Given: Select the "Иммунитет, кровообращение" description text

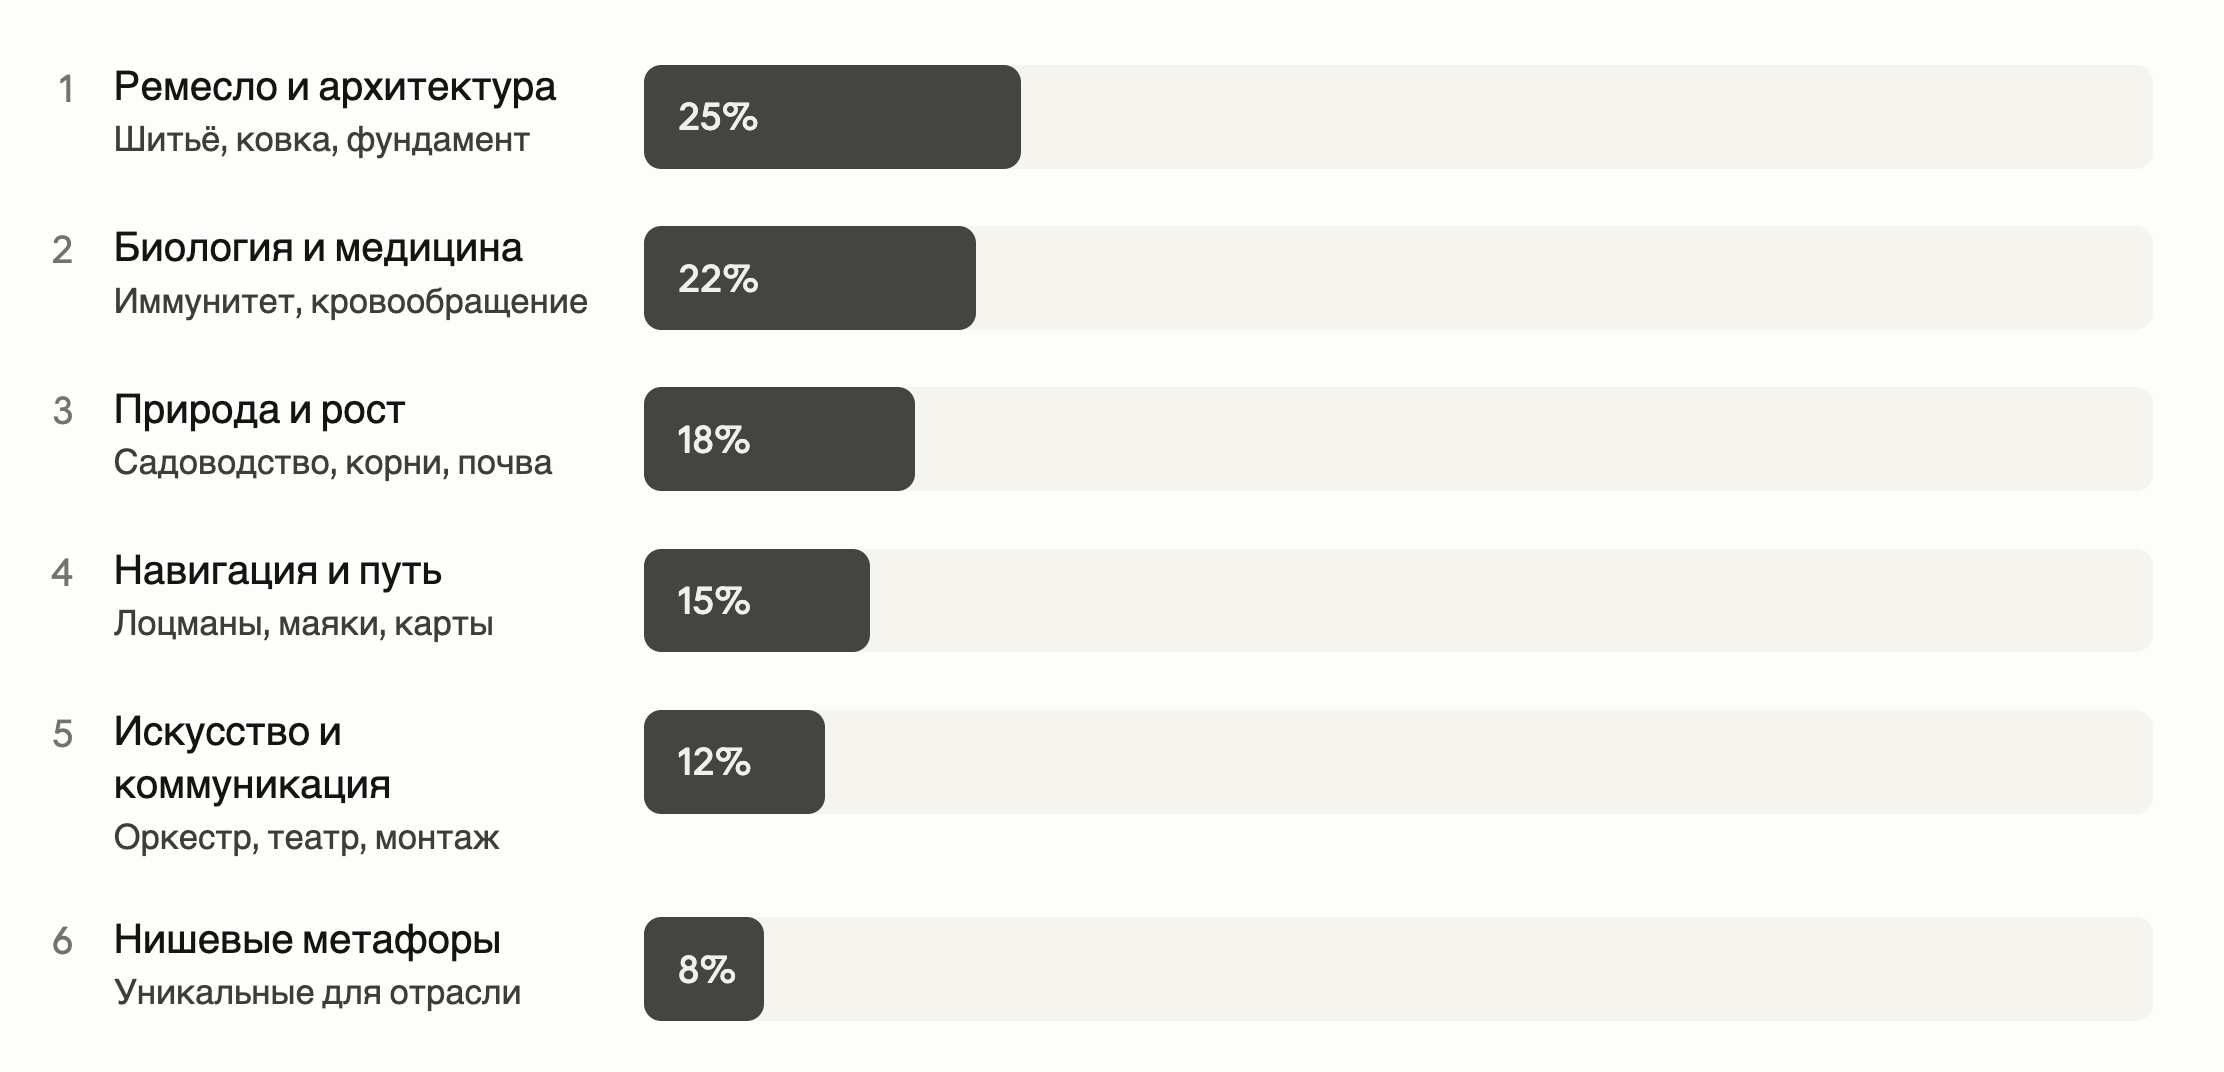Looking at the screenshot, I should point(350,302).
